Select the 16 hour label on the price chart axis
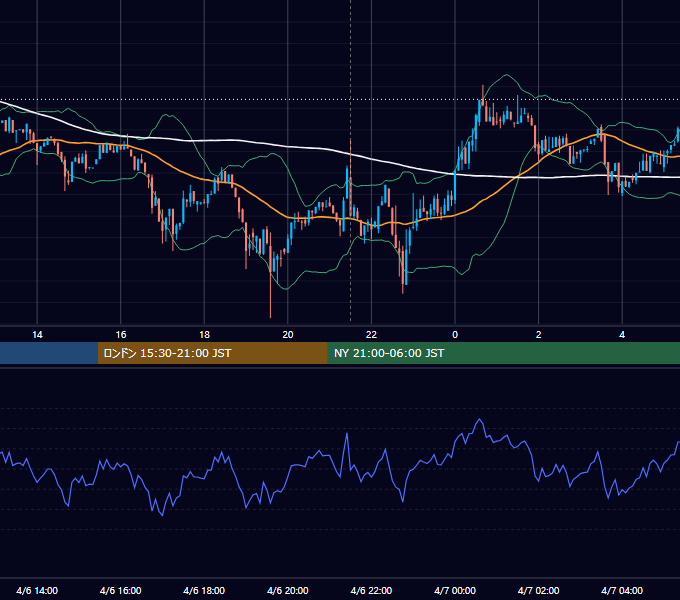Viewport: 680px width, 600px height. (121, 335)
